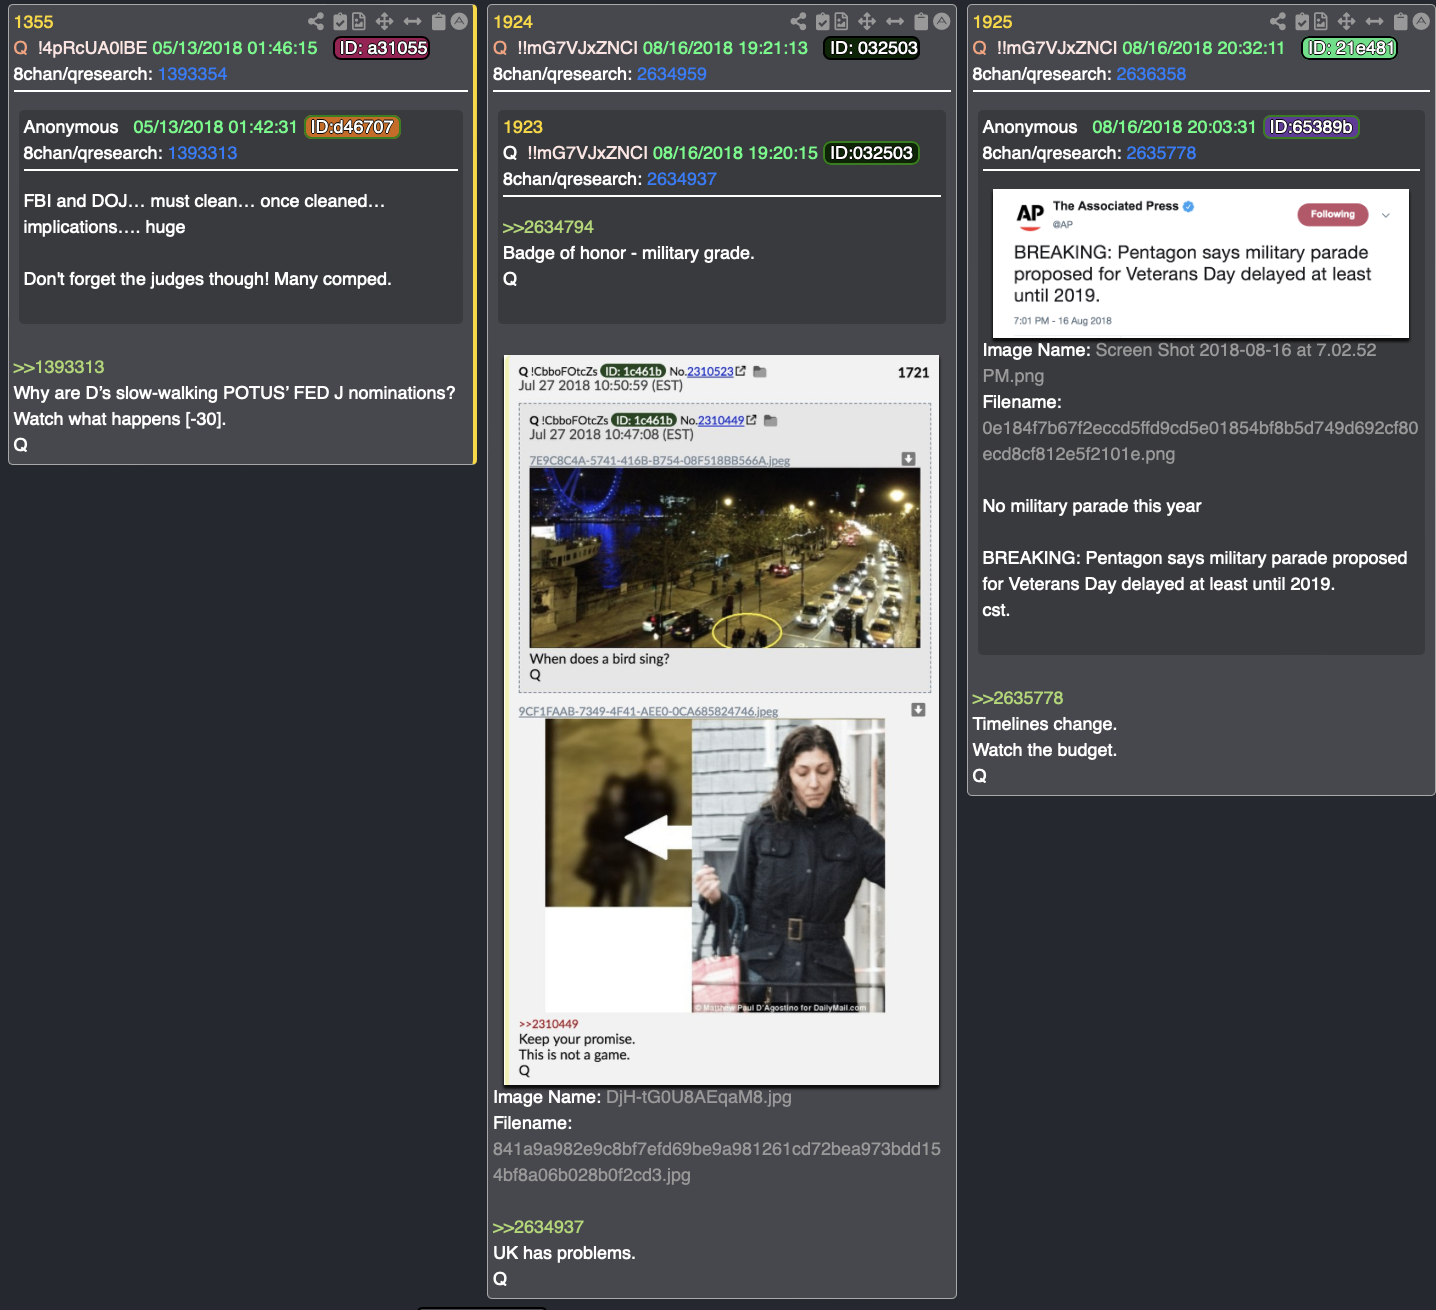
Task: Click post number 1925
Action: click(x=993, y=22)
